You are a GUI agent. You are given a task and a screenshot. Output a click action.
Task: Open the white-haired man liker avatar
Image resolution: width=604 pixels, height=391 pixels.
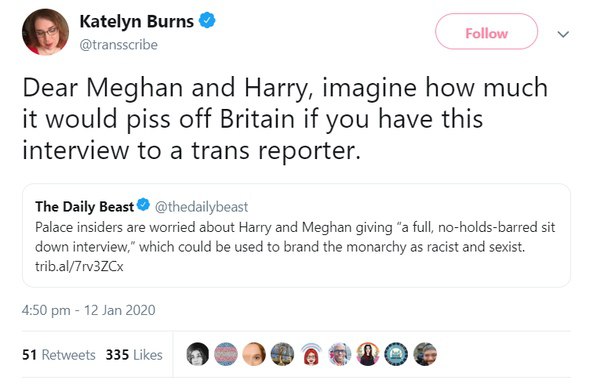(x=340, y=354)
